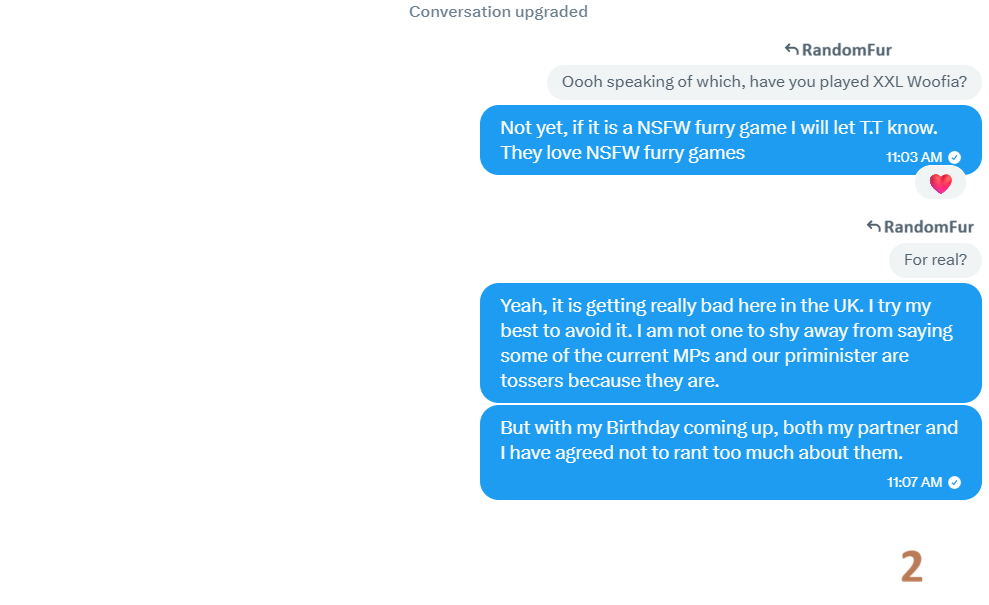Click the 11:07 AM timestamp

coord(914,482)
